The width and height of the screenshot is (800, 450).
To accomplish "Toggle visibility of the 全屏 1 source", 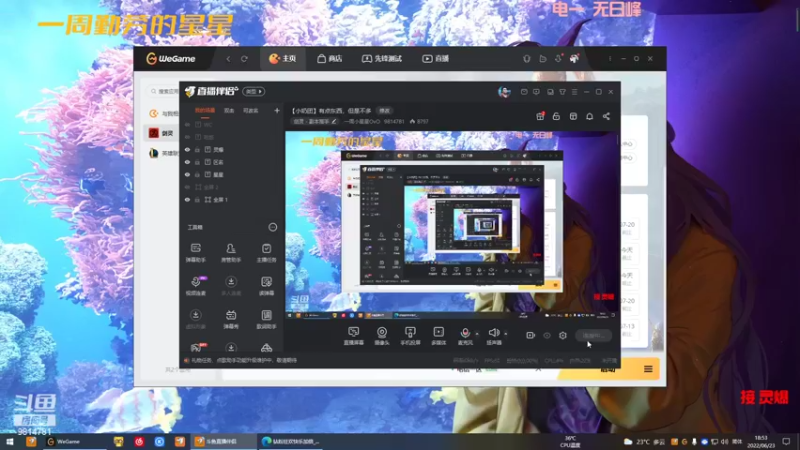I will pos(187,199).
